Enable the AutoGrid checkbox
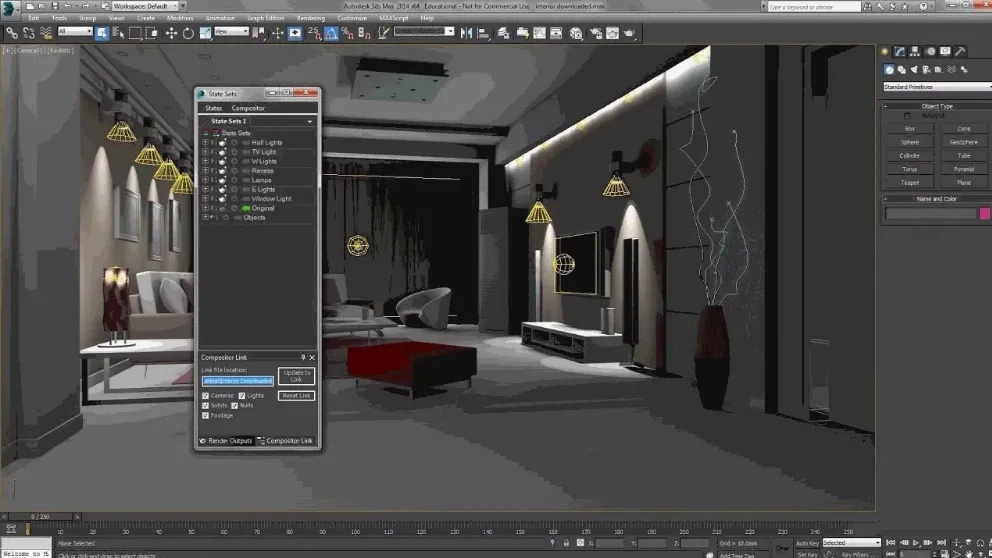 (x=908, y=116)
